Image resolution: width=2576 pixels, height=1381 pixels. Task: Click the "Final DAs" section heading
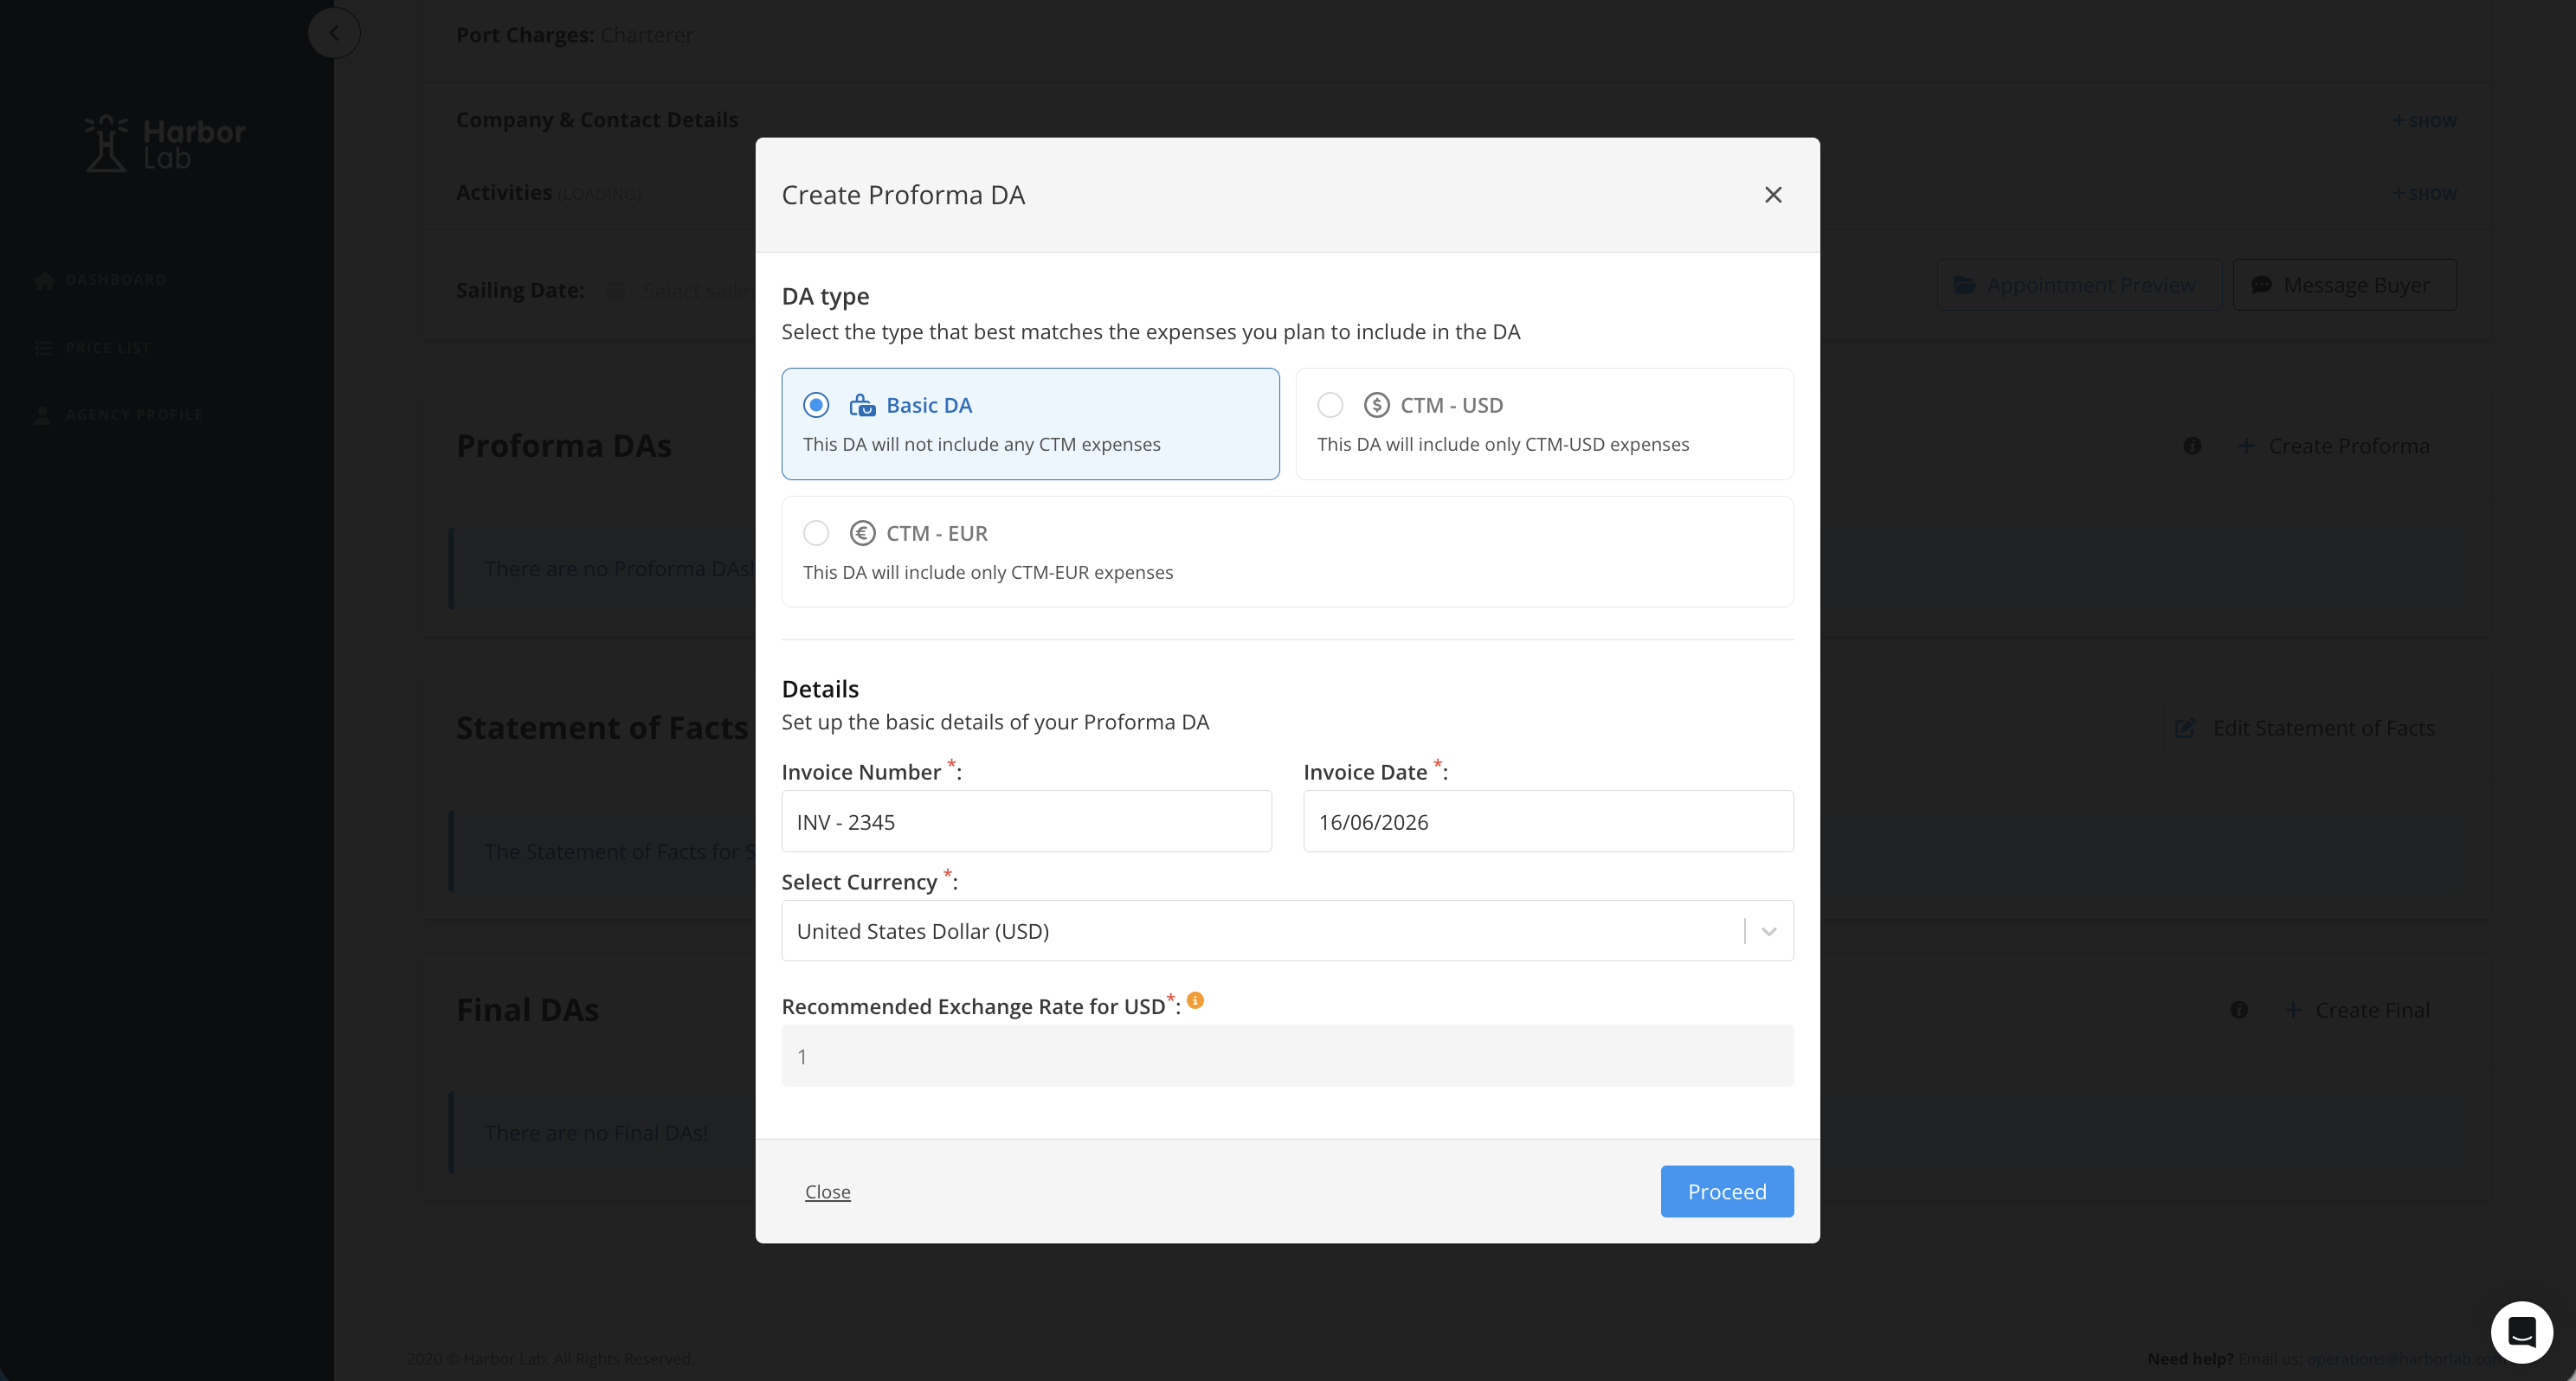tap(527, 1010)
